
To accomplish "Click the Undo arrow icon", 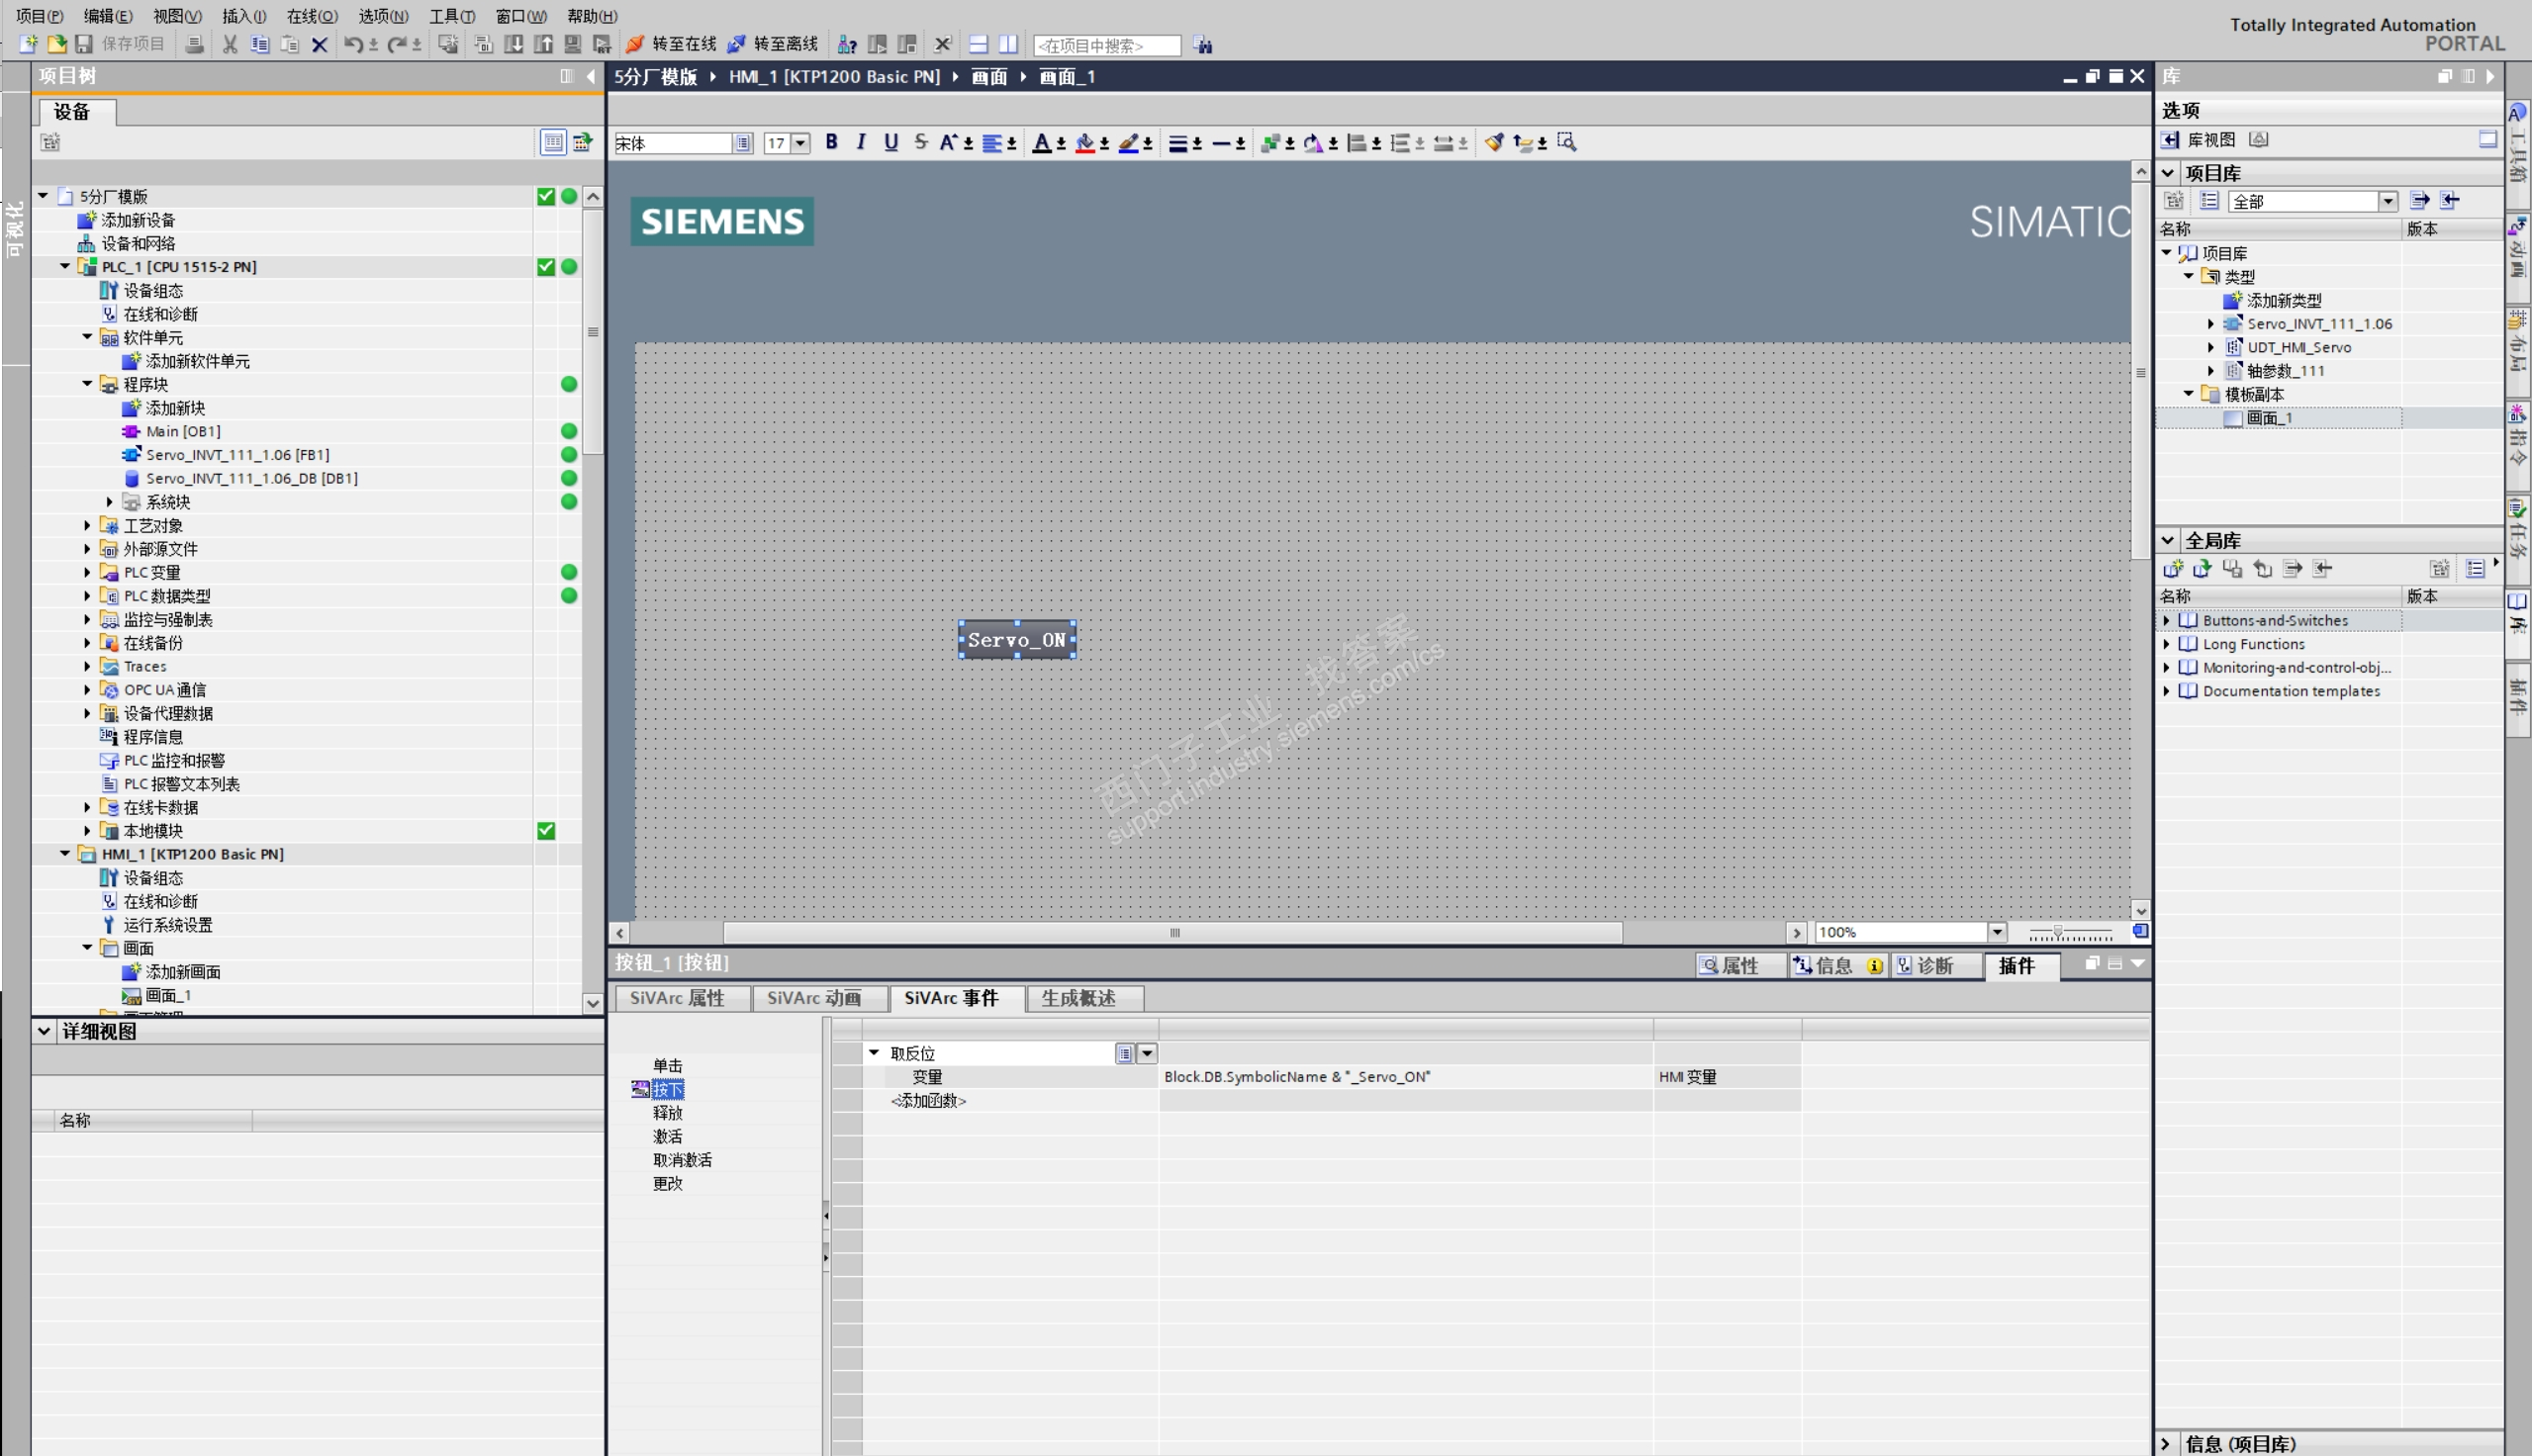I will (352, 44).
